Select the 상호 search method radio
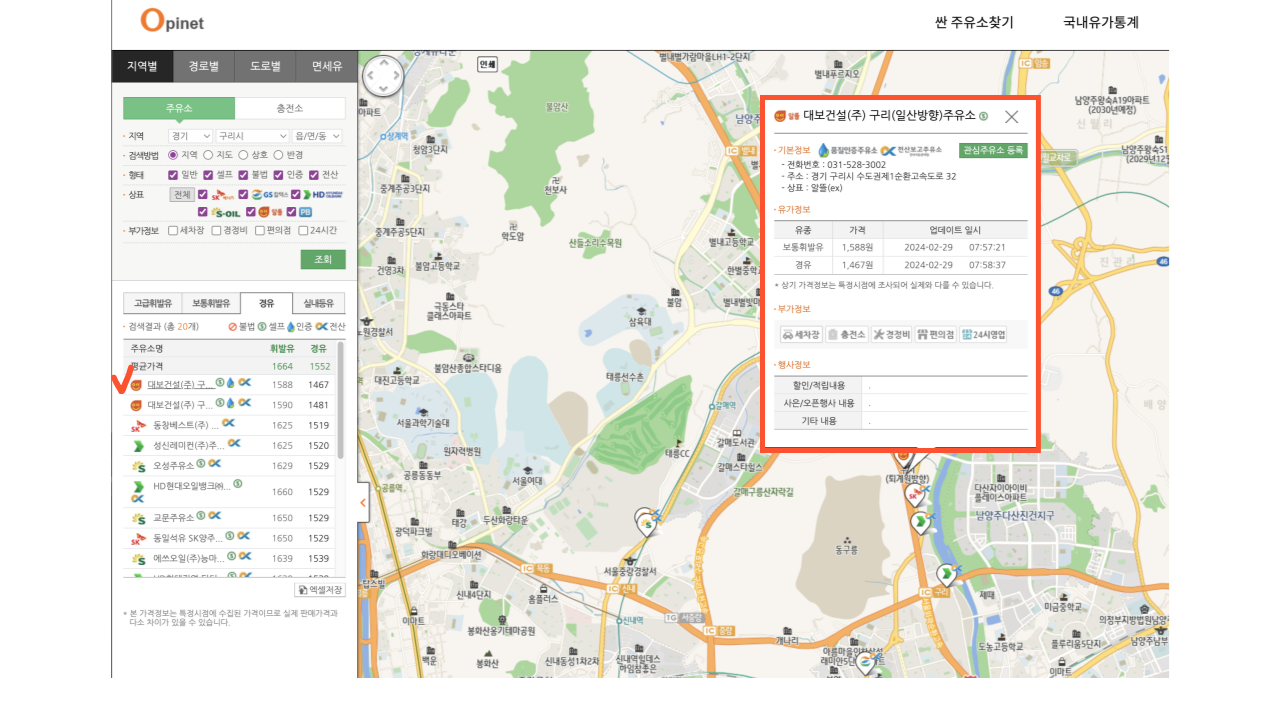Image resolution: width=1280 pixels, height=720 pixels. [243, 155]
